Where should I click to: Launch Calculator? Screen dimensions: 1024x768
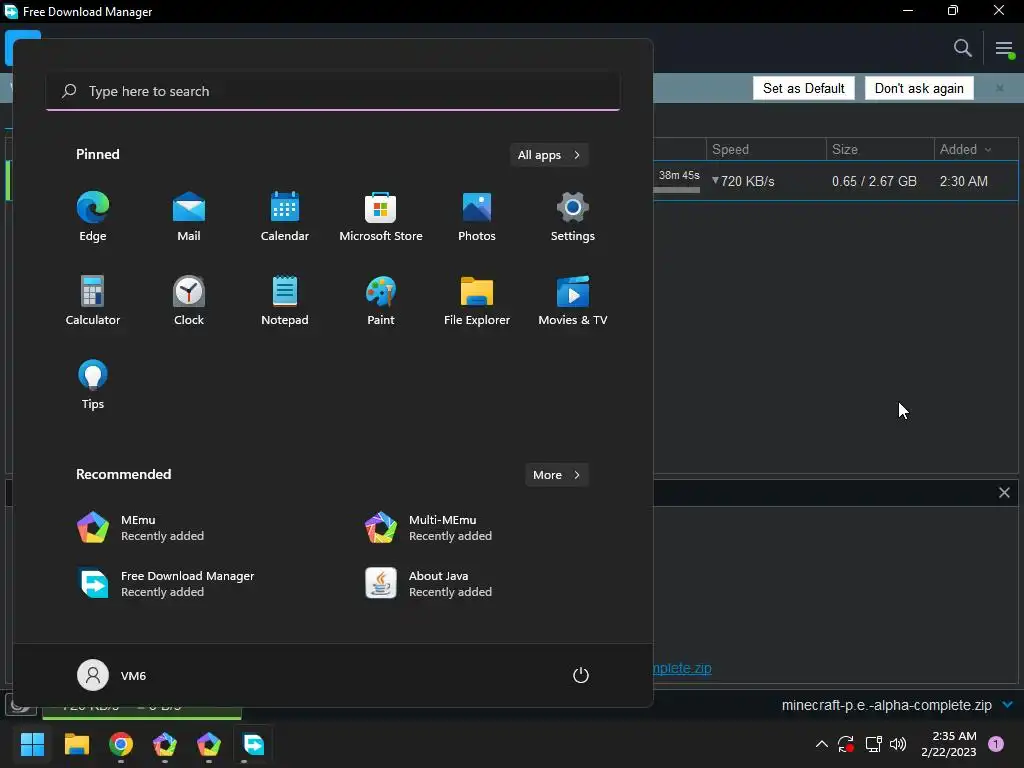(93, 300)
